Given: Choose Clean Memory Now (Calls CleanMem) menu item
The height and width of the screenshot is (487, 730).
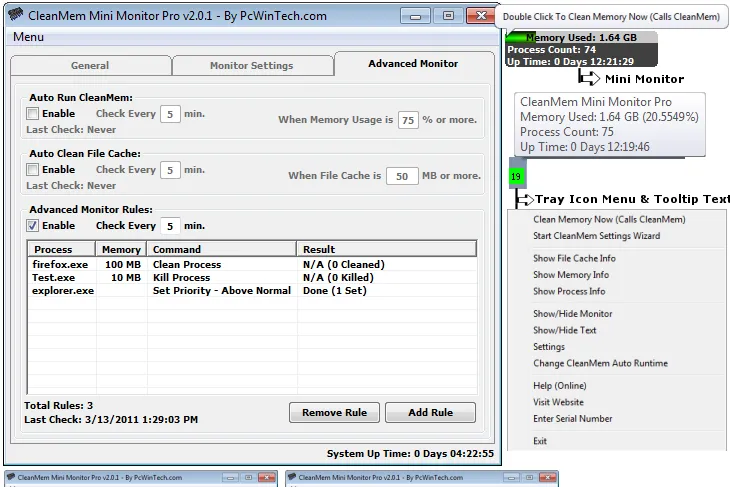Looking at the screenshot, I should pyautogui.click(x=609, y=219).
